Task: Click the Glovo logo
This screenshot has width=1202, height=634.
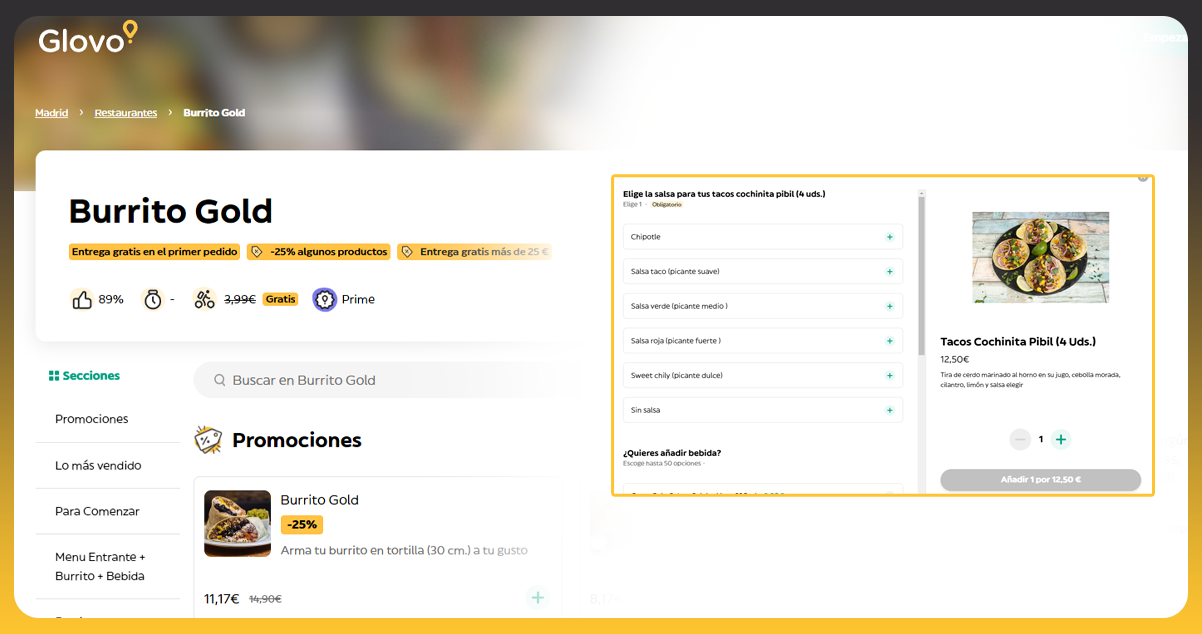Action: [x=87, y=39]
